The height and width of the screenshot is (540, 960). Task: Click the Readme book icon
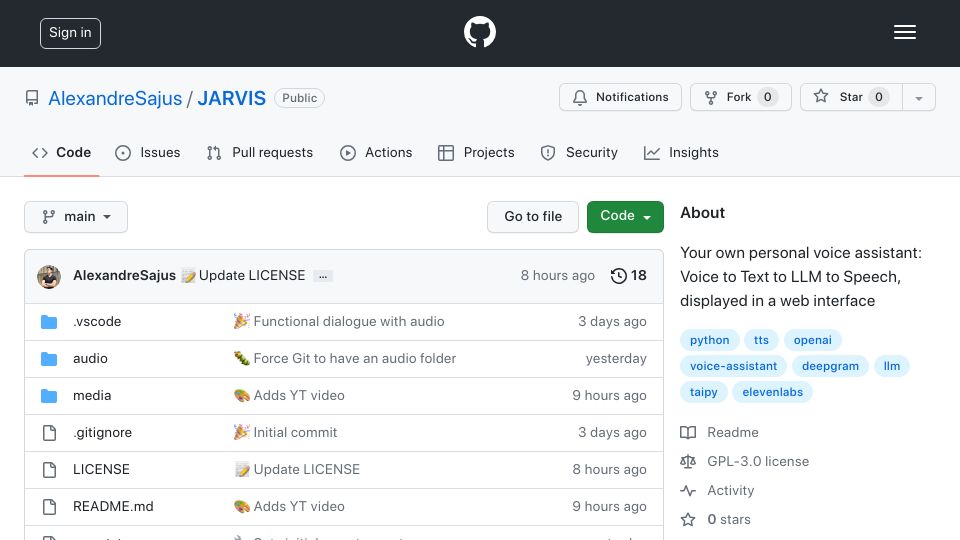pos(688,433)
